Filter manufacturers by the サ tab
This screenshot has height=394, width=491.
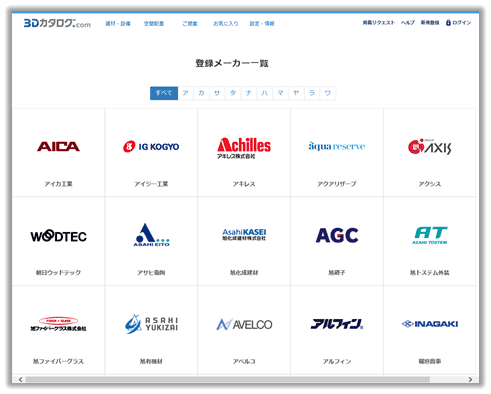[217, 93]
